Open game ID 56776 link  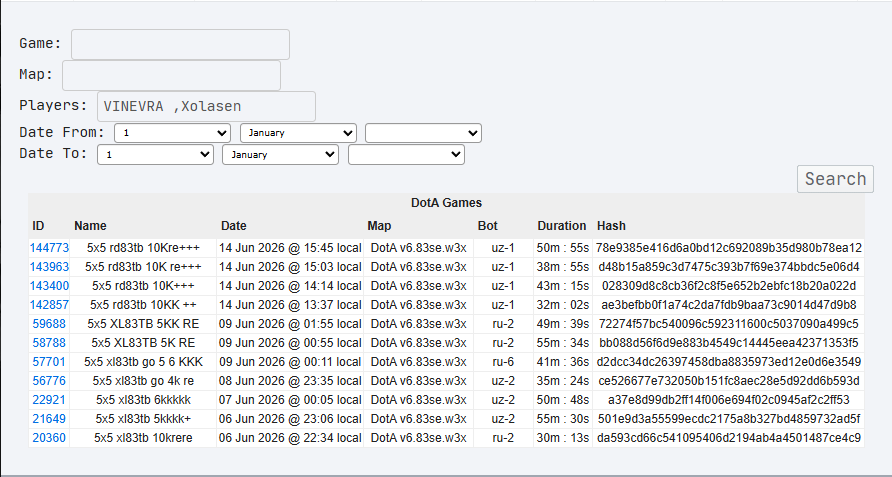tap(49, 381)
